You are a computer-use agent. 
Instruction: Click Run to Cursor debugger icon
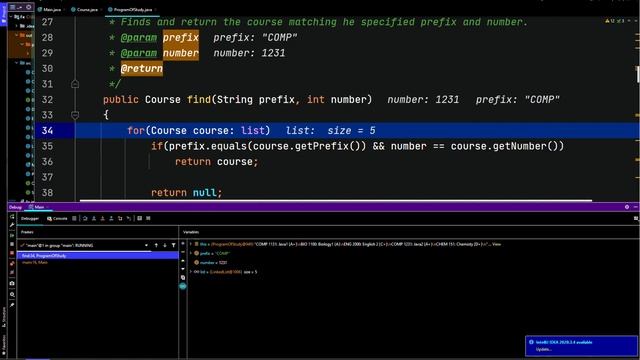click(129, 219)
